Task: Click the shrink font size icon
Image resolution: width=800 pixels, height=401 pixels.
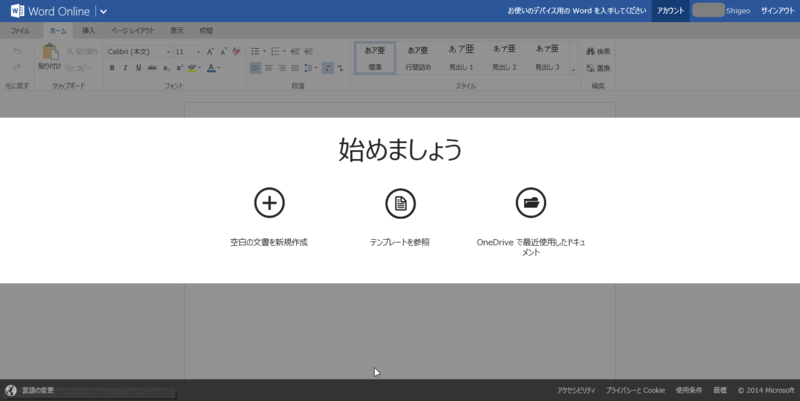Action: click(x=223, y=52)
